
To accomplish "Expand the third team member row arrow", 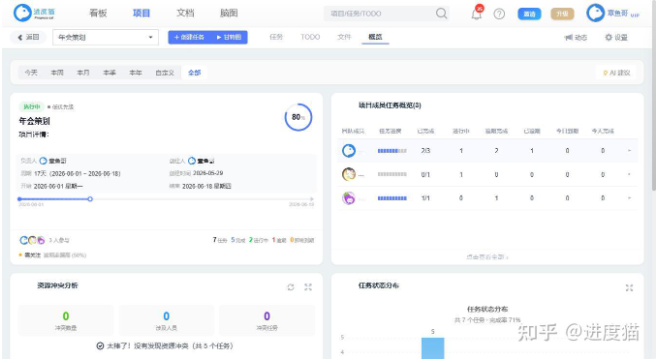I will (630, 198).
